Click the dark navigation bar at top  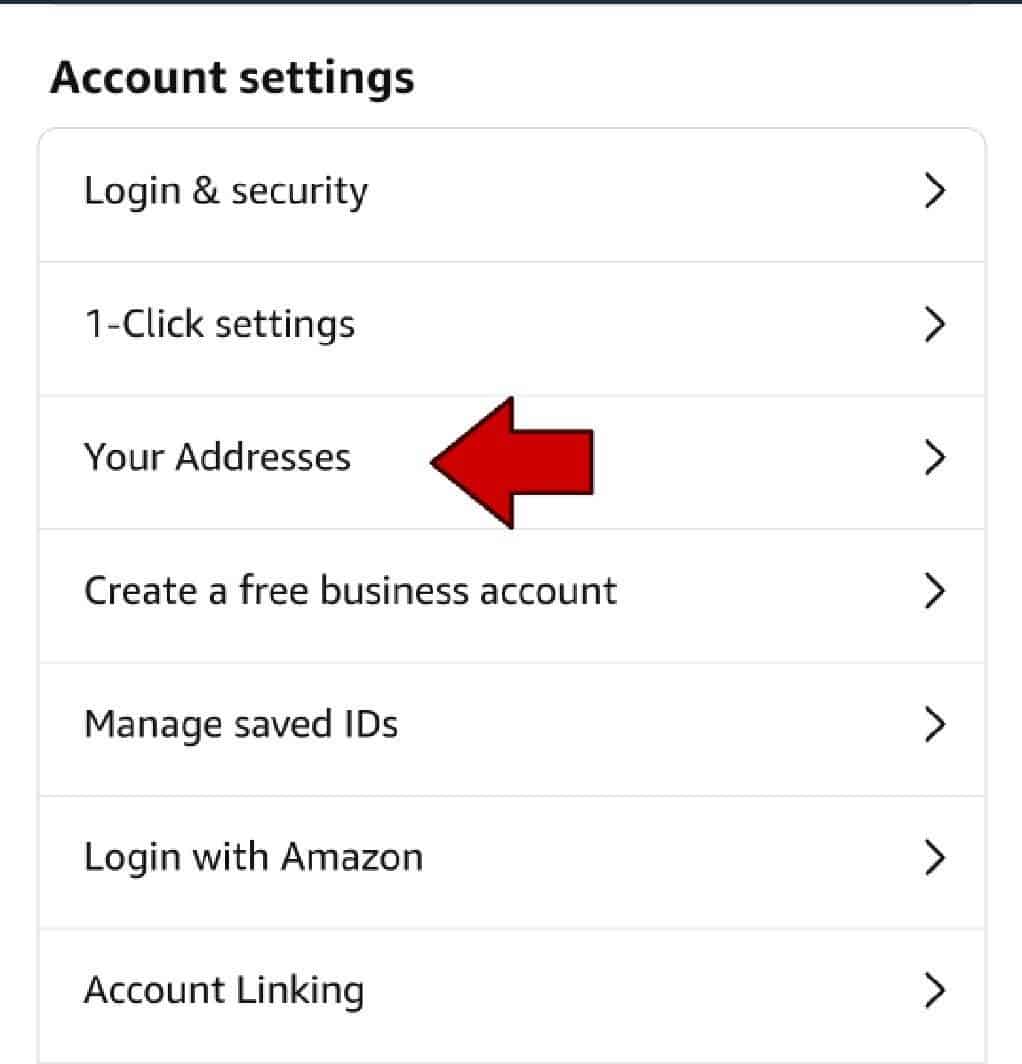(x=511, y=5)
